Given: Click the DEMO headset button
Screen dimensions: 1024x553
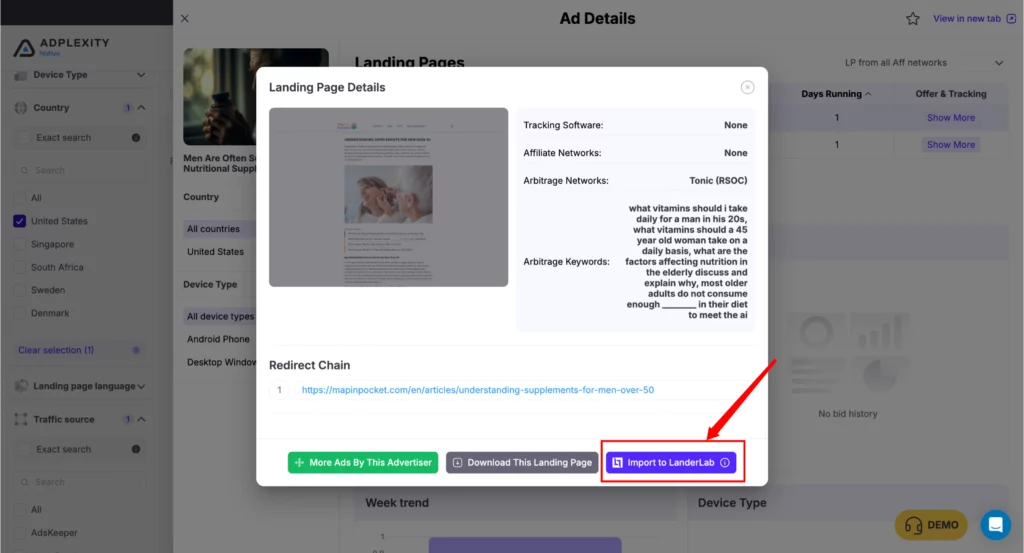Looking at the screenshot, I should [x=931, y=525].
